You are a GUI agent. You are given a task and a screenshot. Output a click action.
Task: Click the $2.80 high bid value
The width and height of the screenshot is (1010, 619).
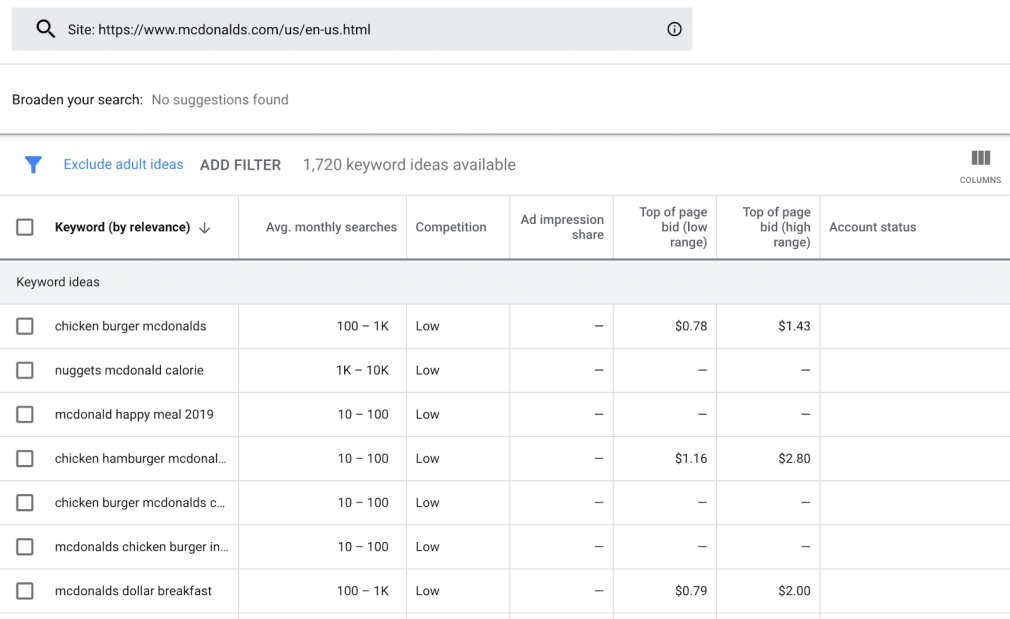tap(794, 459)
